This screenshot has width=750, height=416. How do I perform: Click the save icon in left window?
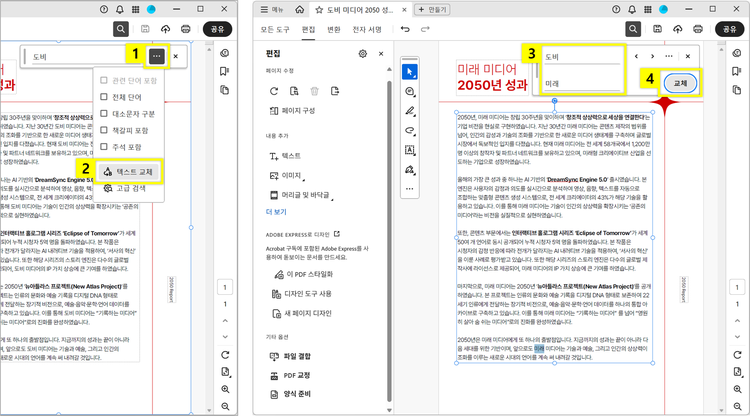pos(145,29)
